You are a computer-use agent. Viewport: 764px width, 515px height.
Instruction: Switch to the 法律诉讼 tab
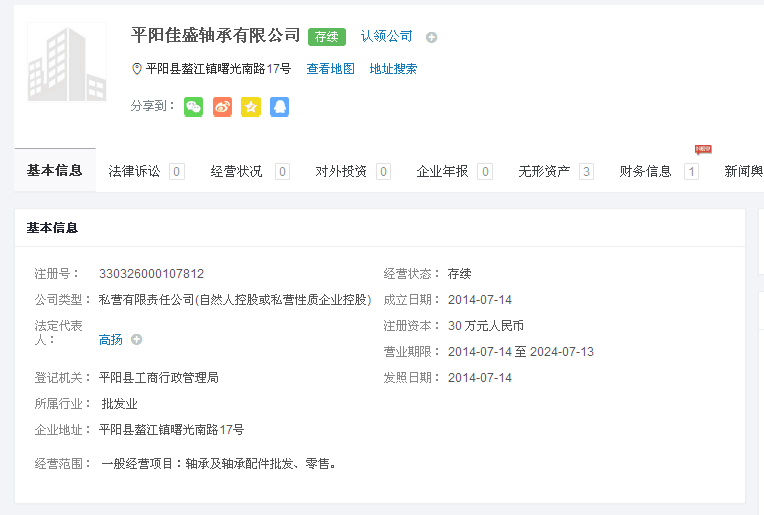[135, 171]
